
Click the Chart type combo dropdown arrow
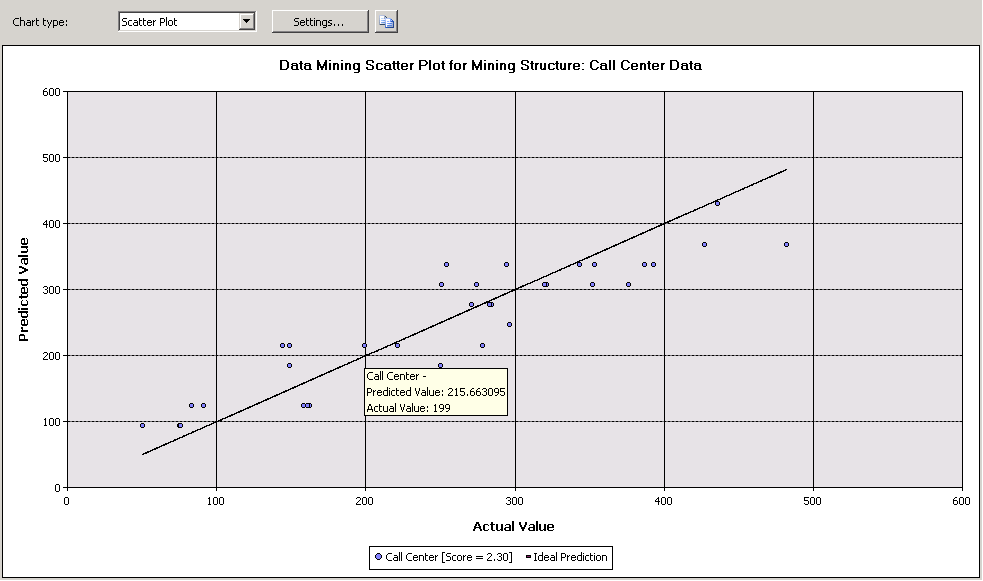[243, 21]
